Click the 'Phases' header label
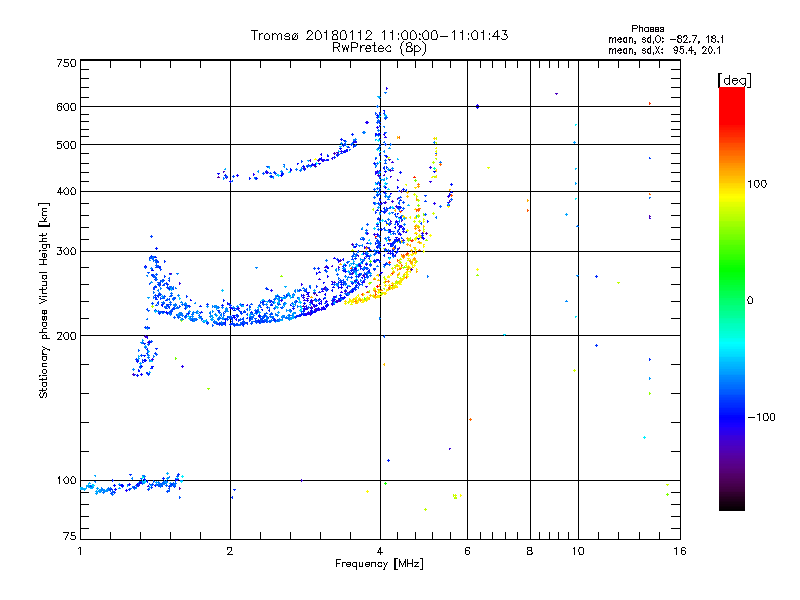This screenshot has width=800, height=600. click(x=647, y=29)
